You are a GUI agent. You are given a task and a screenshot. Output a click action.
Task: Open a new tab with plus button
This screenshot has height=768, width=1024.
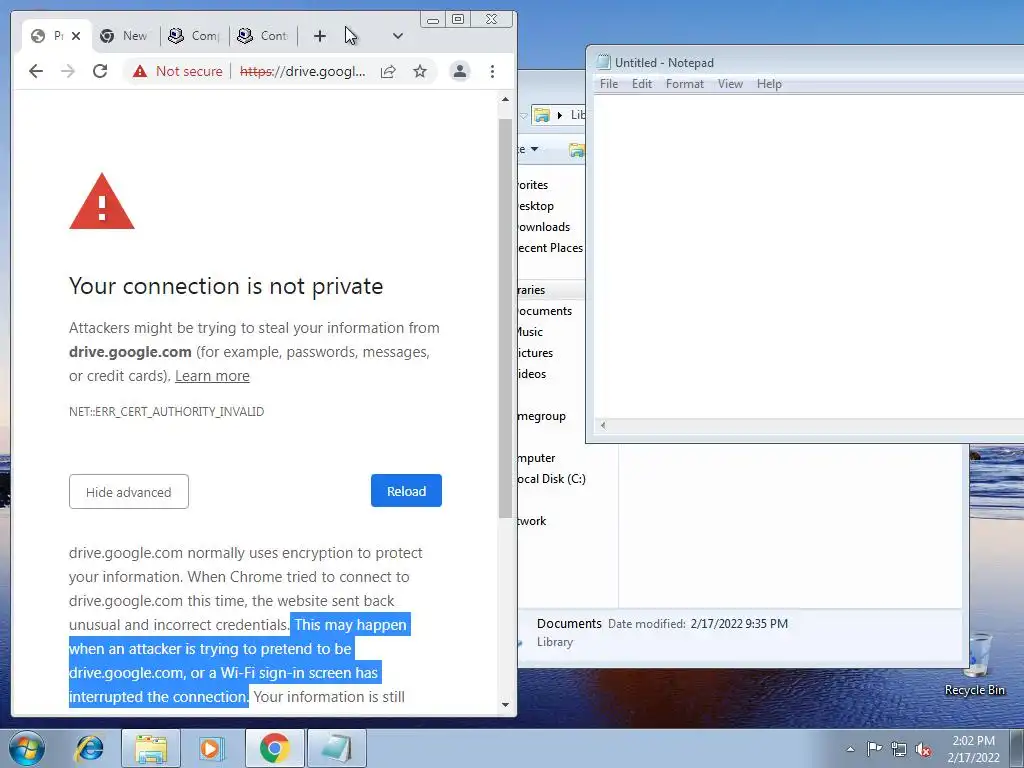pyautogui.click(x=319, y=36)
